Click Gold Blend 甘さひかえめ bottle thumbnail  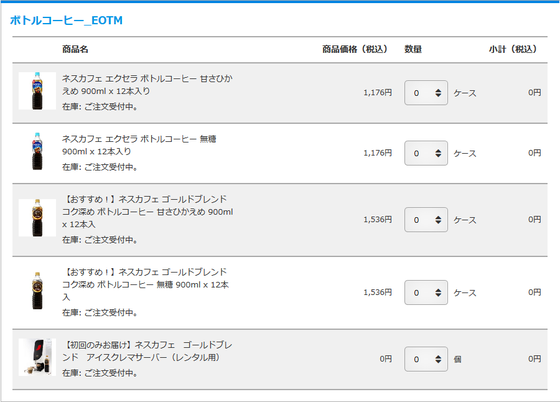coord(37,218)
